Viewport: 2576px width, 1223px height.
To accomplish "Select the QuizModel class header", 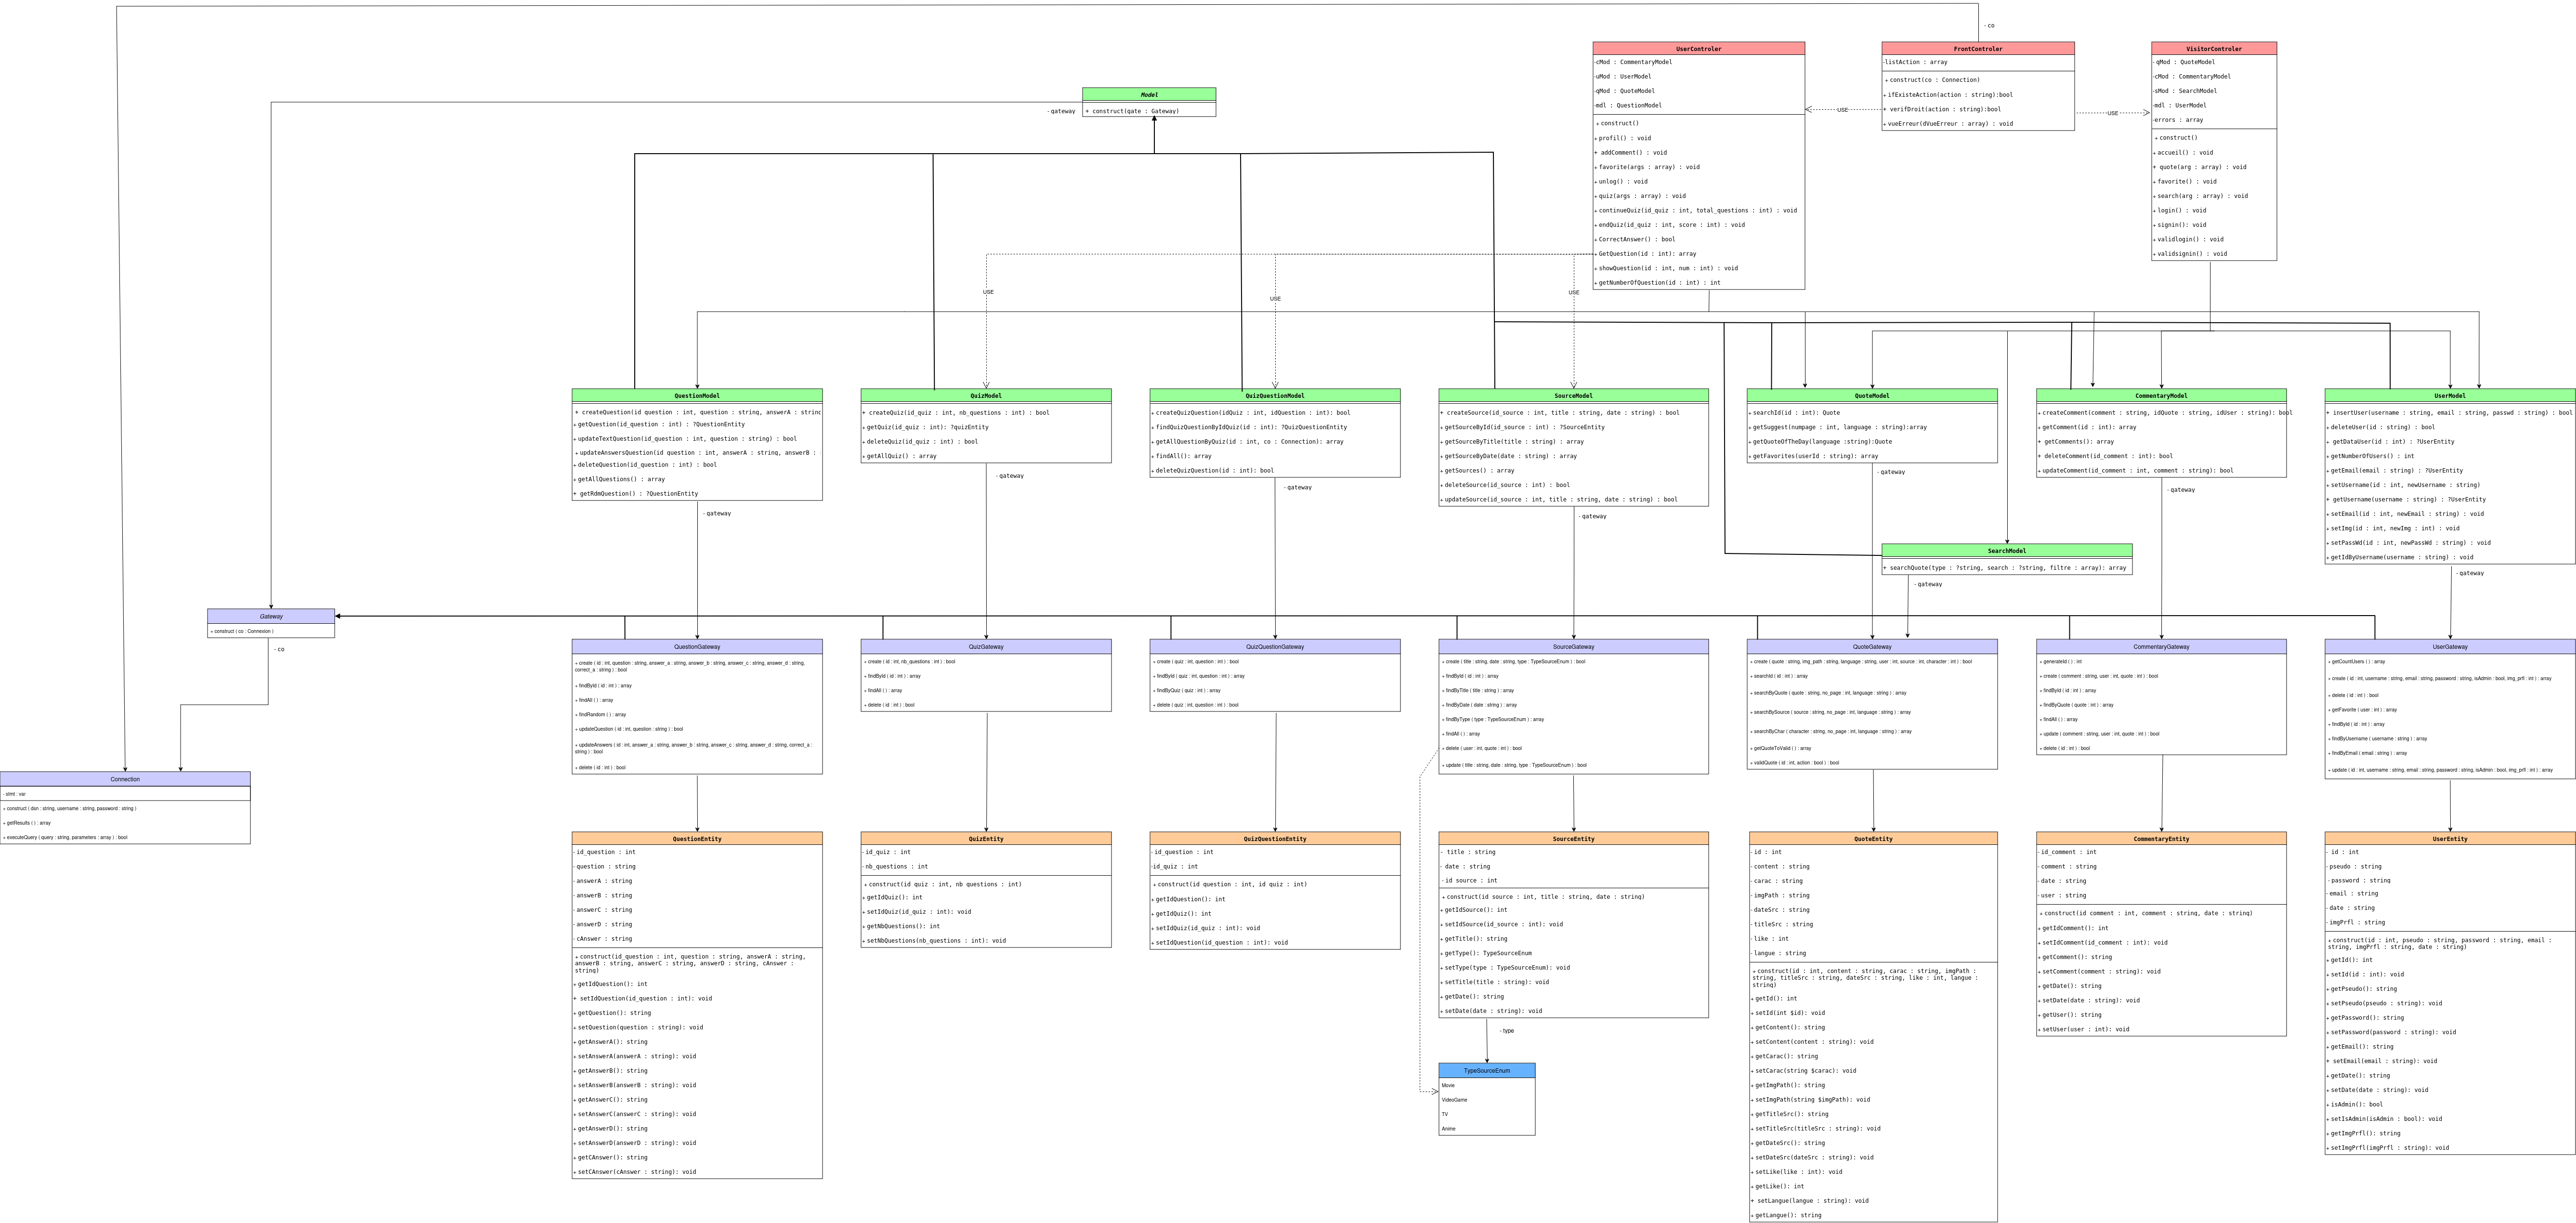I will 986,396.
